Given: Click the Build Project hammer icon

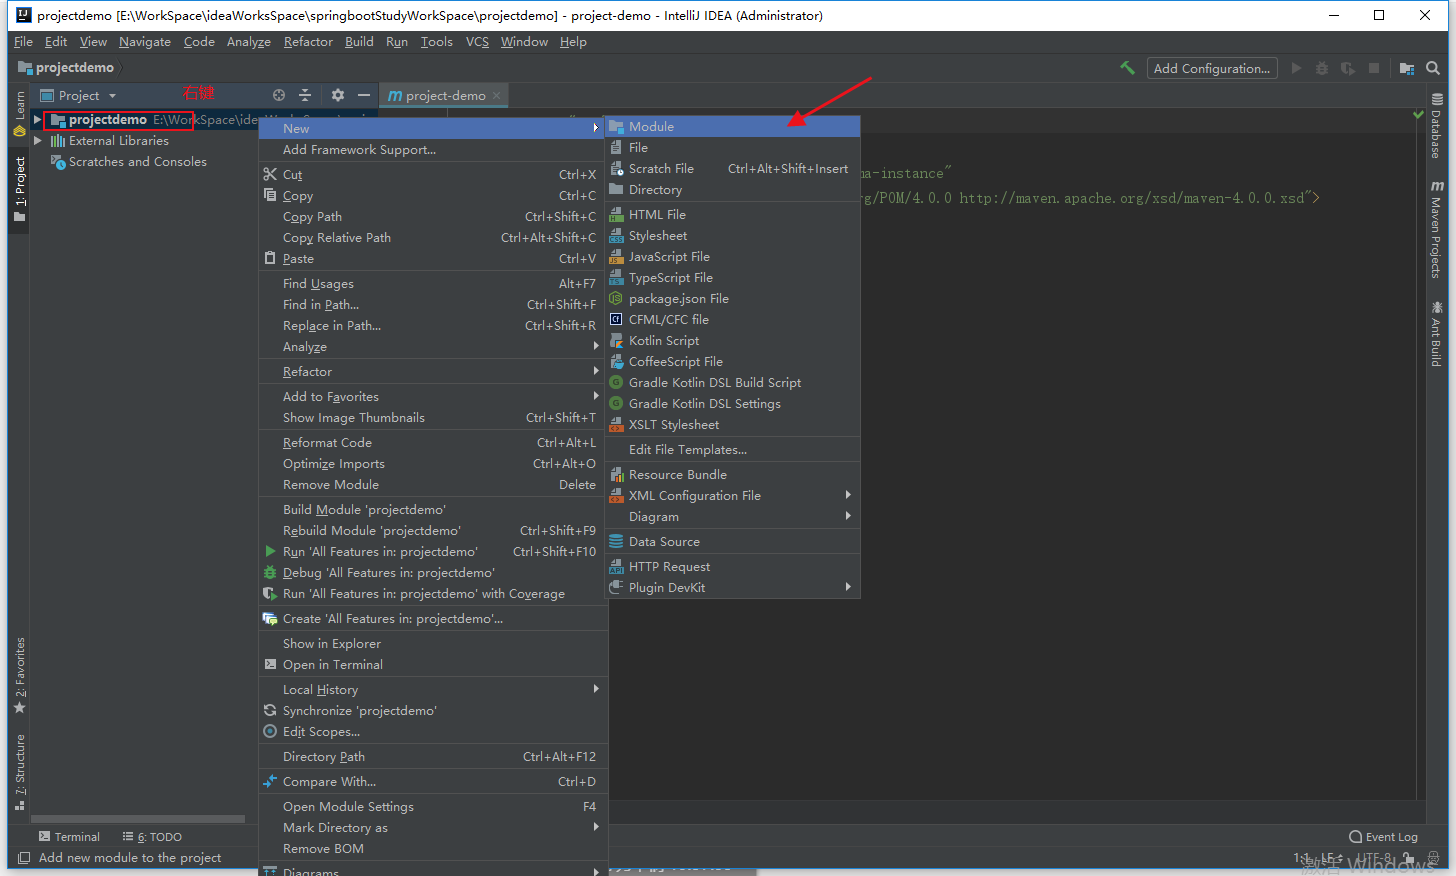Looking at the screenshot, I should (1127, 68).
